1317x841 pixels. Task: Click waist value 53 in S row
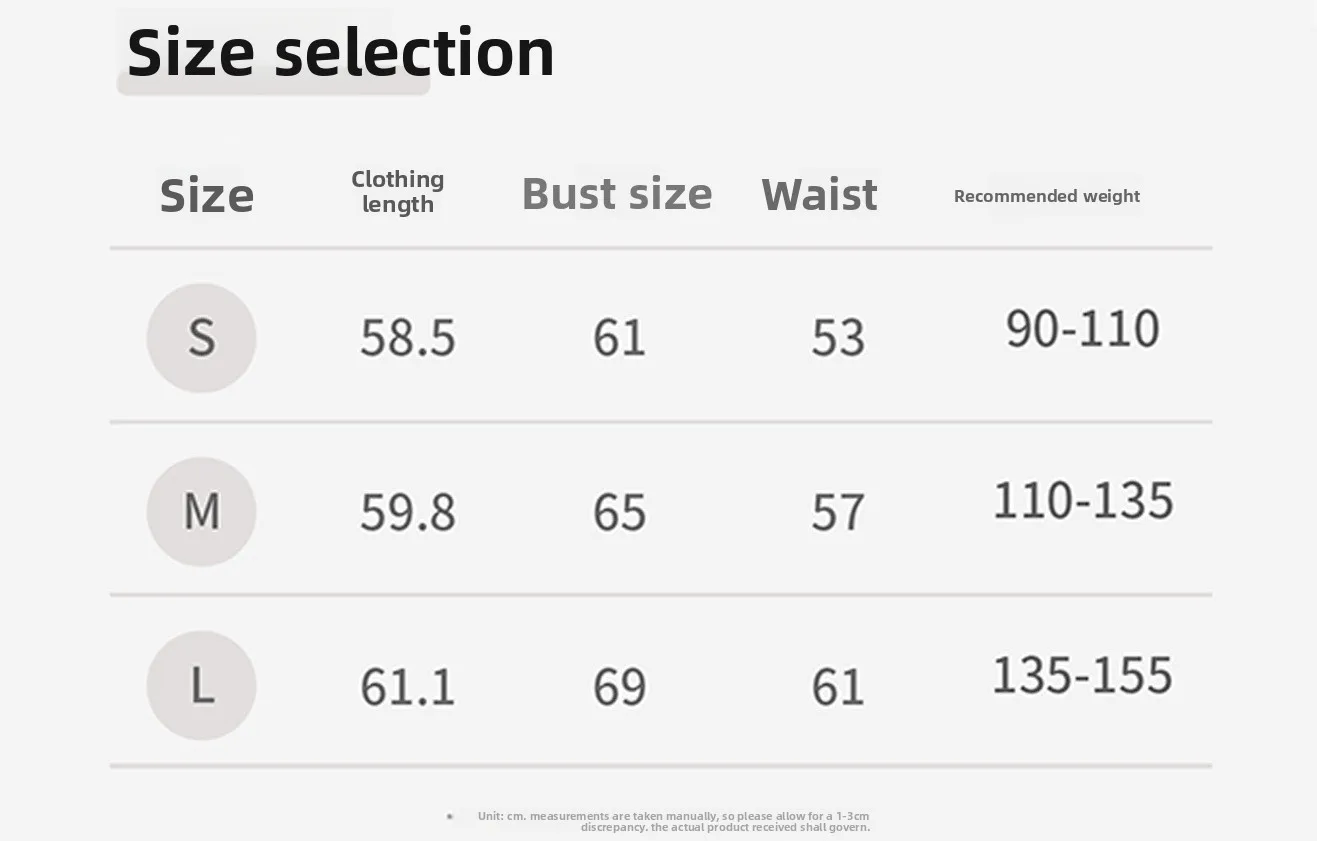pos(838,338)
